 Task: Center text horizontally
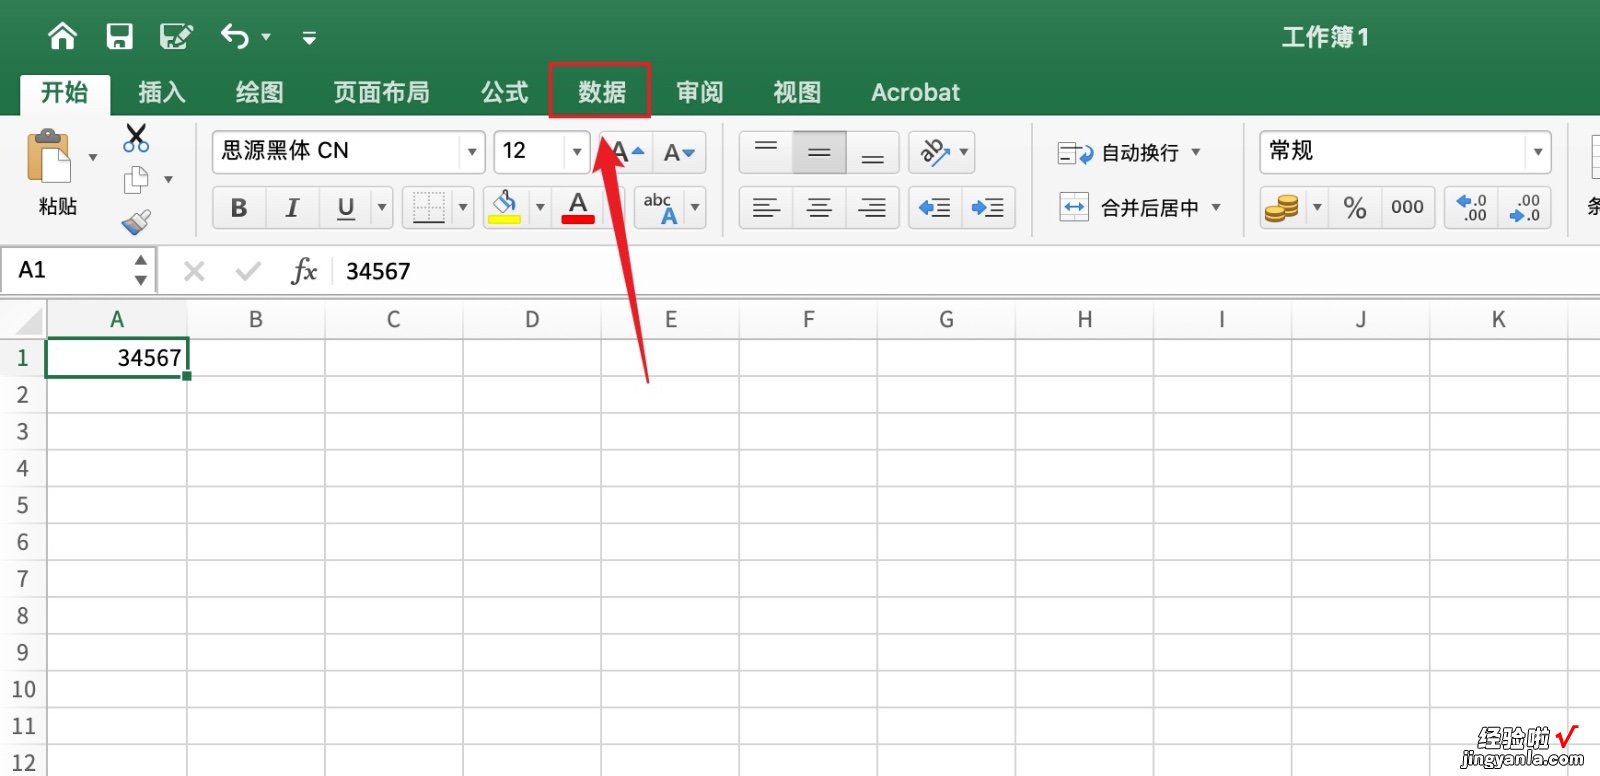pyautogui.click(x=819, y=208)
